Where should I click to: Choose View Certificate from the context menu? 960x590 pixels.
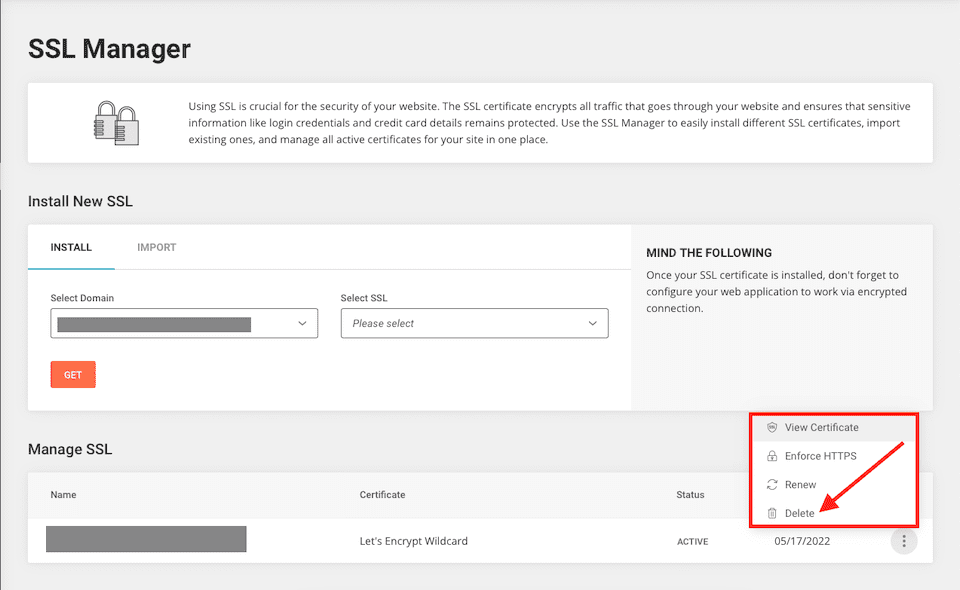coord(821,427)
